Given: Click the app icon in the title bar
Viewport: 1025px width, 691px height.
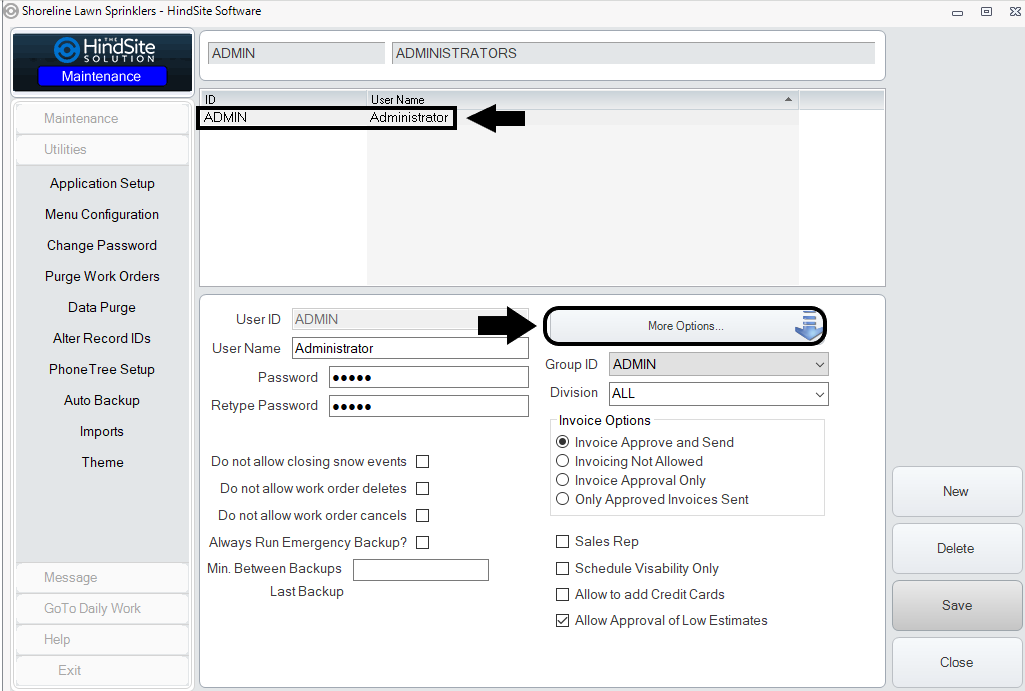Looking at the screenshot, I should click(11, 11).
